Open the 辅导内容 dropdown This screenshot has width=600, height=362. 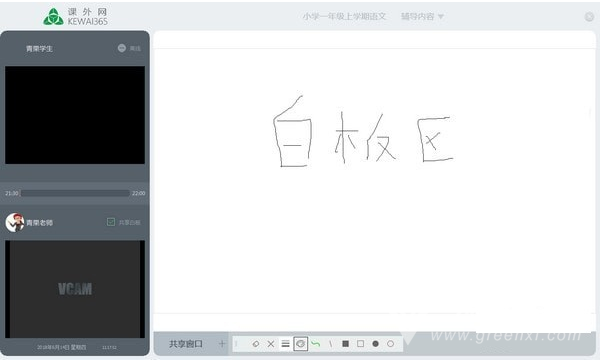(422, 16)
